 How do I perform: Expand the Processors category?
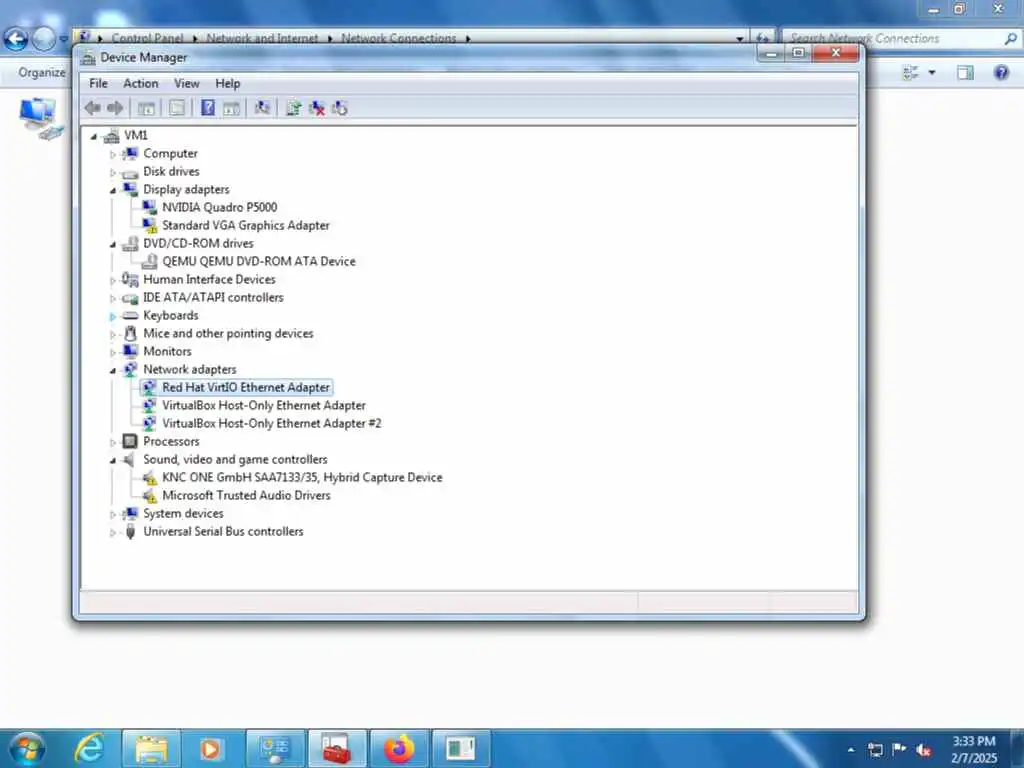(112, 442)
